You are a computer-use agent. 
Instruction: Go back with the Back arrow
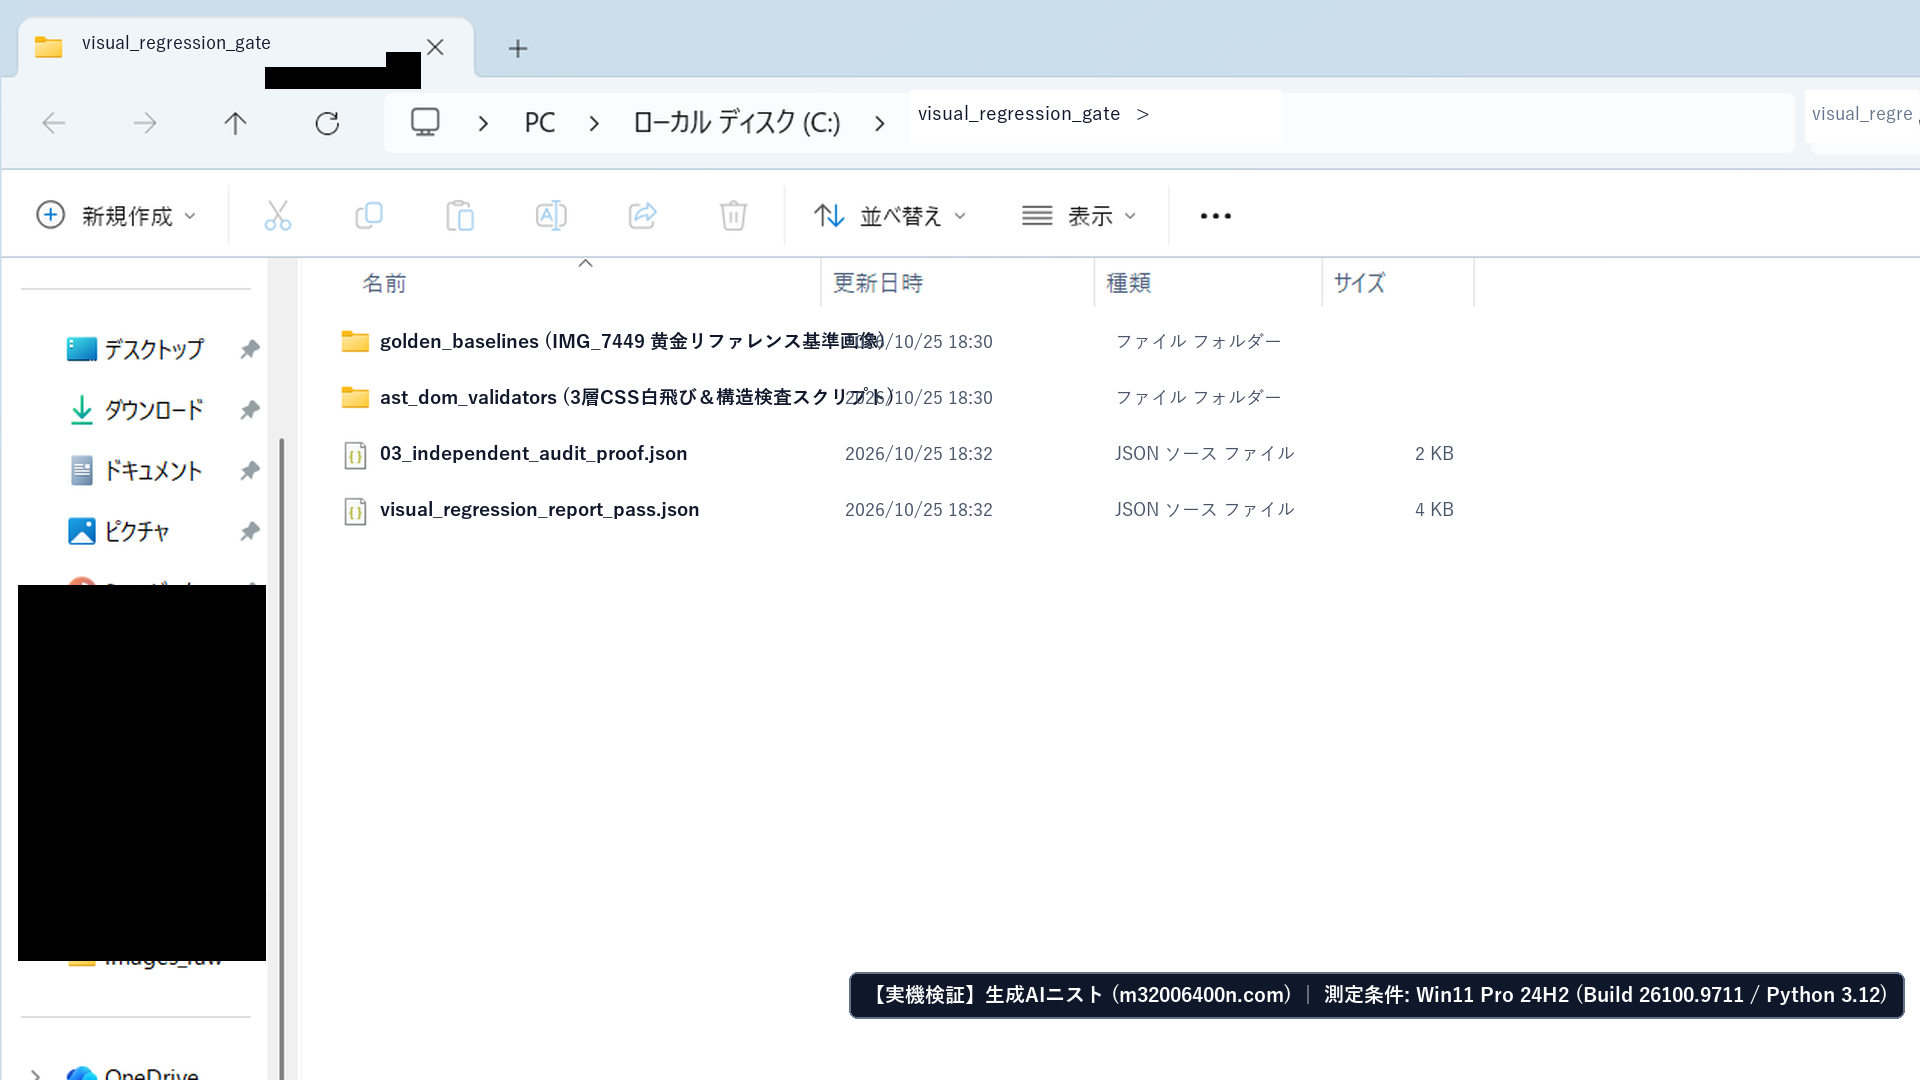click(x=54, y=123)
